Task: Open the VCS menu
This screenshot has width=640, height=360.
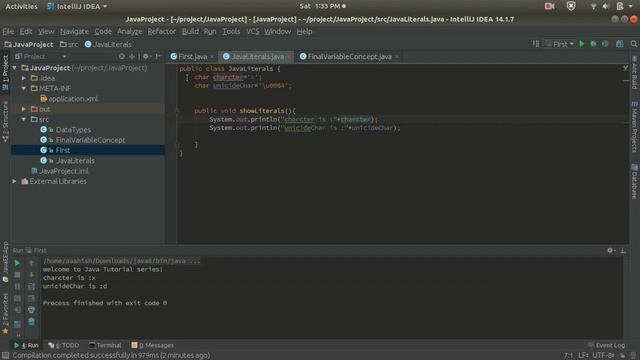Action: (x=252, y=31)
